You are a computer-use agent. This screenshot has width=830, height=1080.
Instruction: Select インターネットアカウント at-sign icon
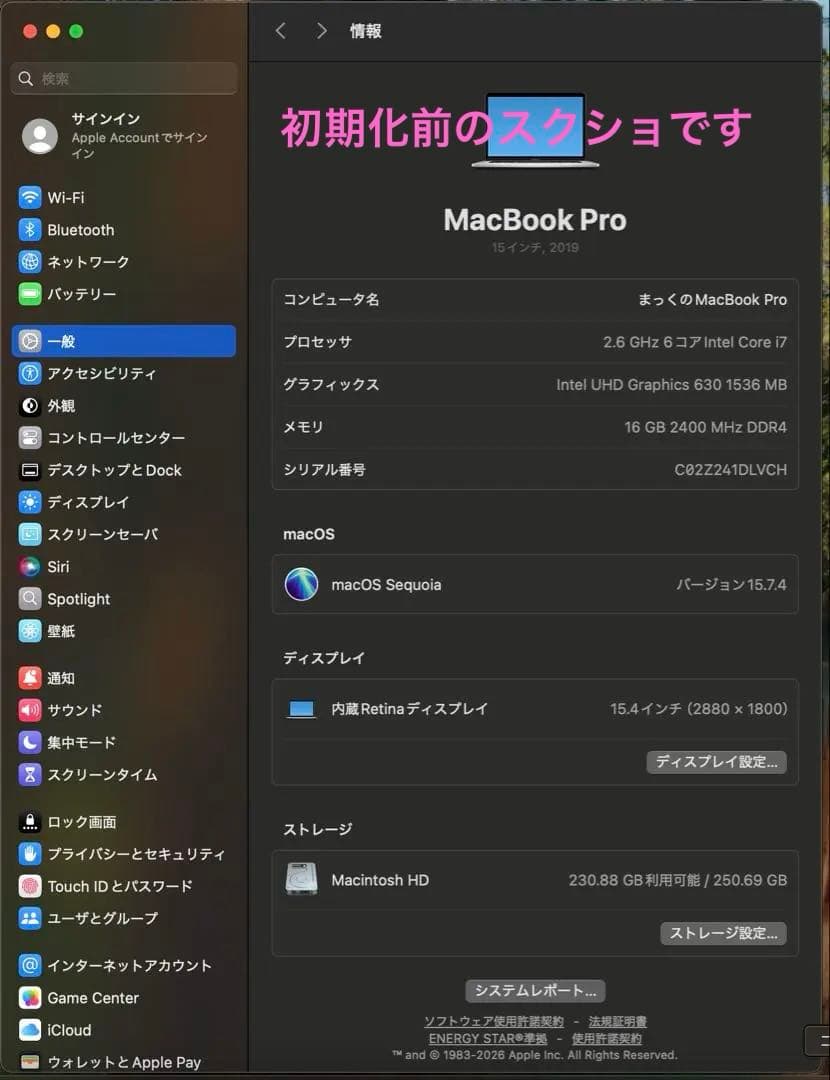point(30,965)
